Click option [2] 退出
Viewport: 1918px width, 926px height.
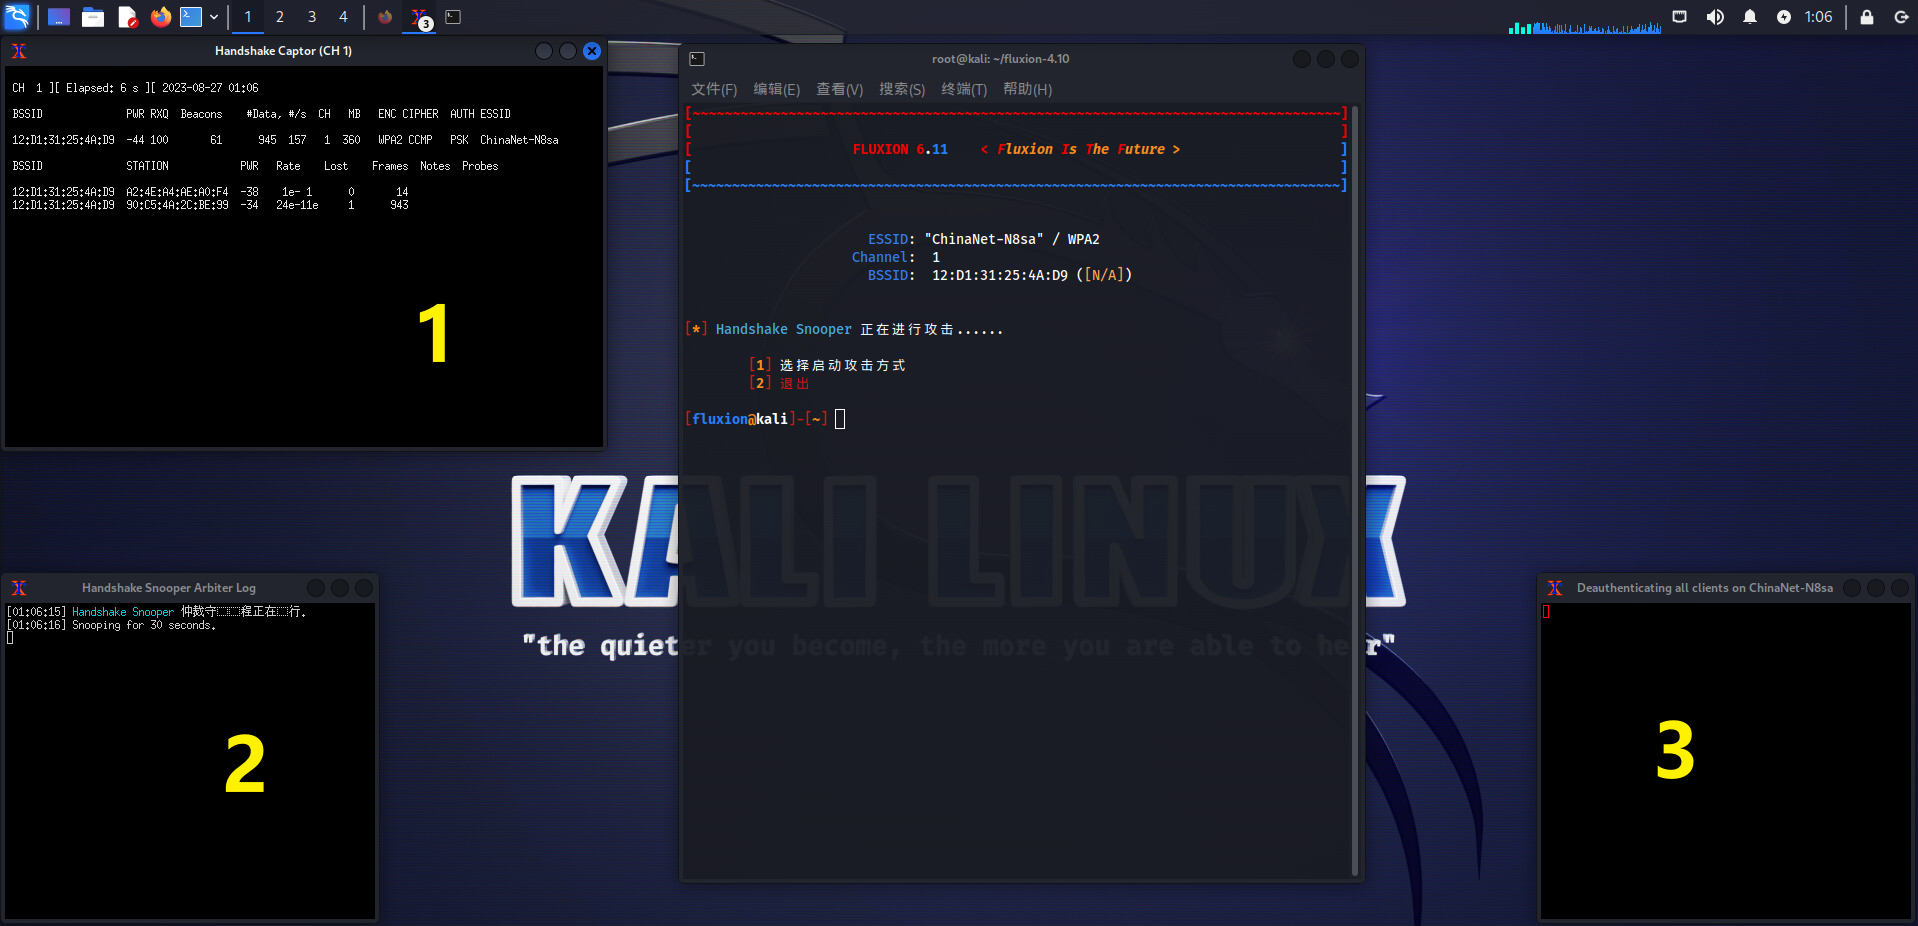point(779,383)
